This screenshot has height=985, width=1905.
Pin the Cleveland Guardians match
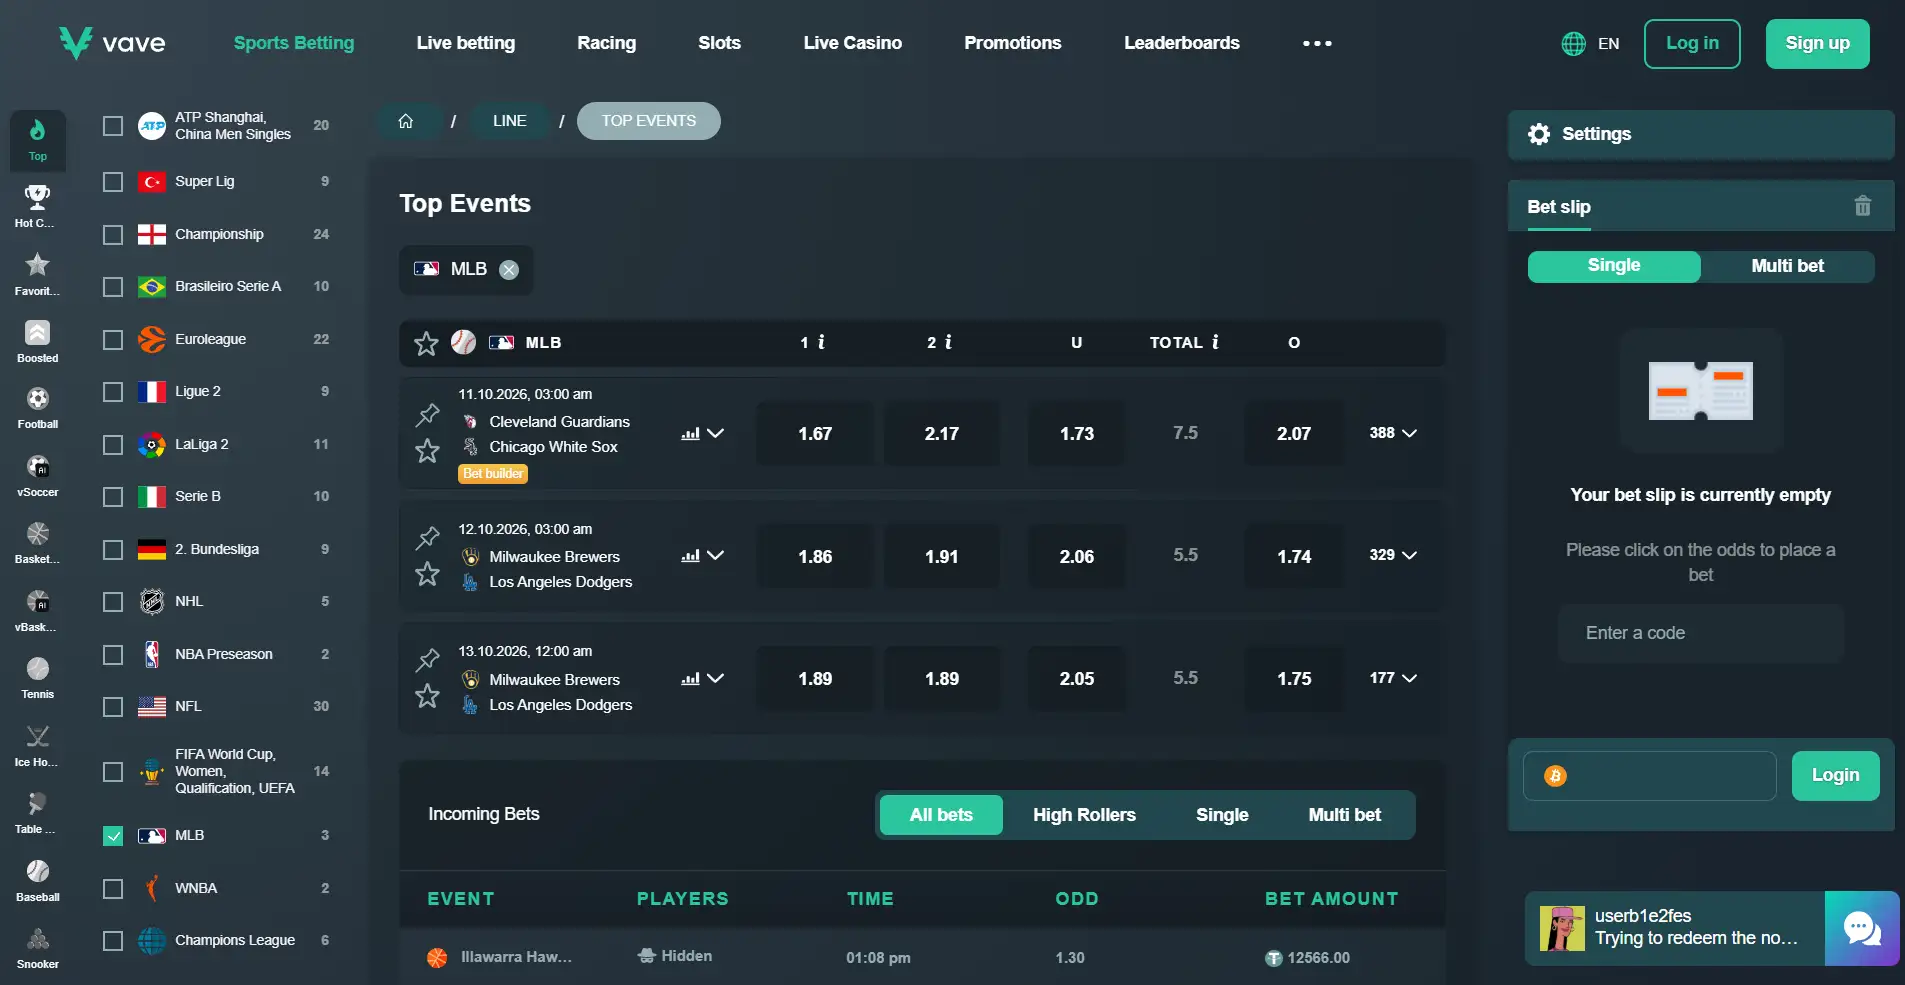pos(428,414)
